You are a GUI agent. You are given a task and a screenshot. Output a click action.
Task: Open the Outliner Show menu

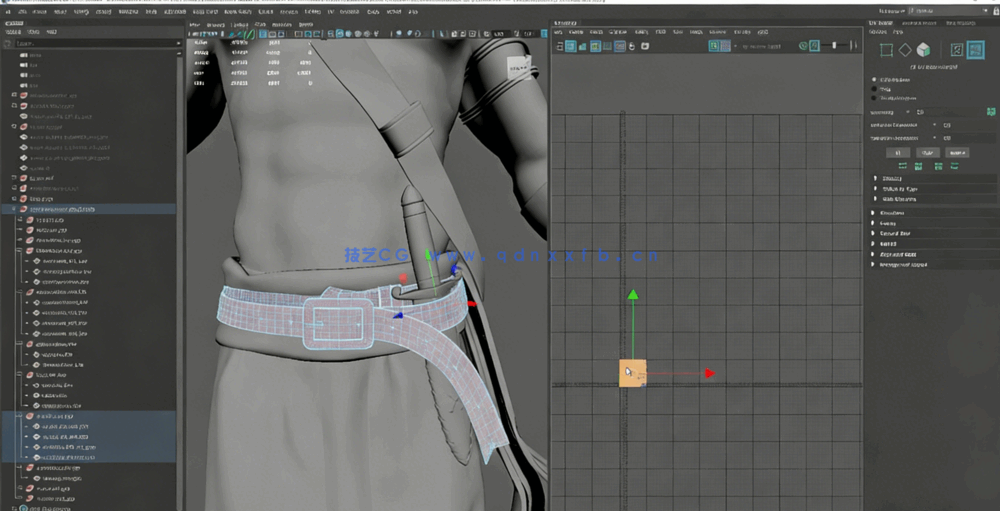click(x=32, y=32)
